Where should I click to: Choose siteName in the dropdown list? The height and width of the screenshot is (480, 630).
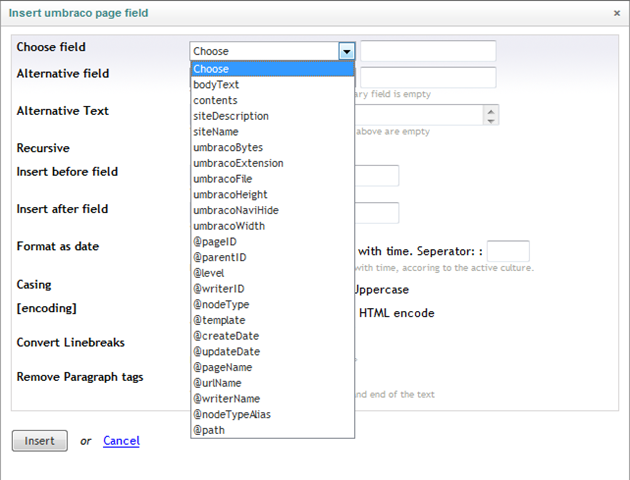[272, 131]
